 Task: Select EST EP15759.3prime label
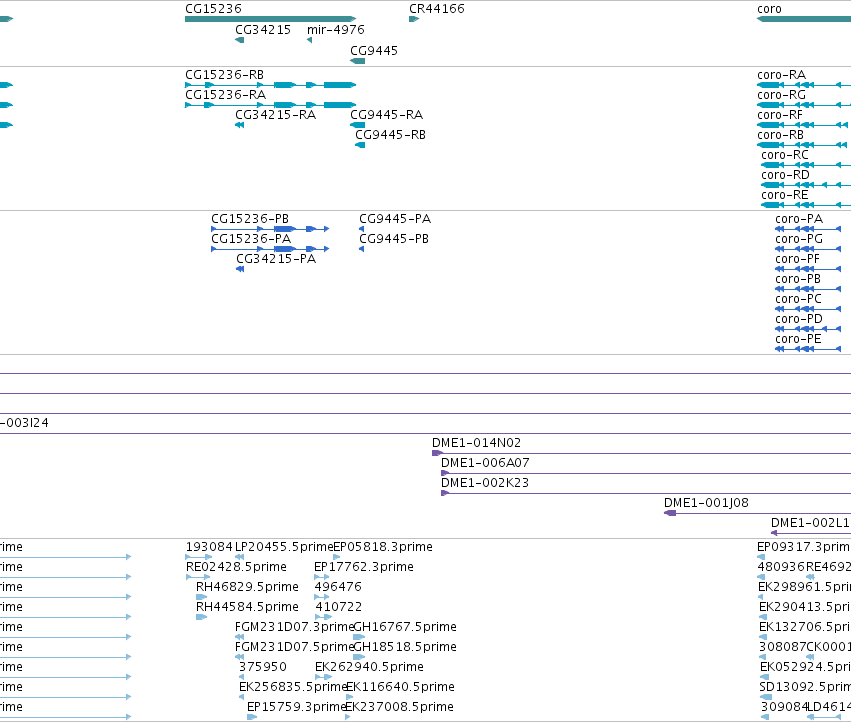(x=296, y=707)
